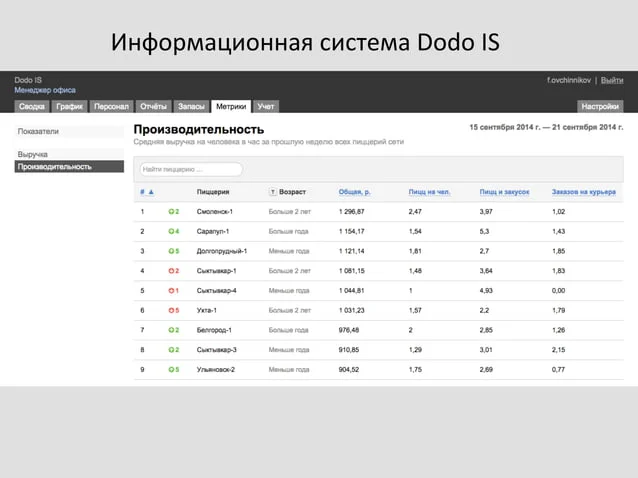This screenshot has height=478, width=638.
Task: Select the Метрики tab
Action: click(231, 107)
